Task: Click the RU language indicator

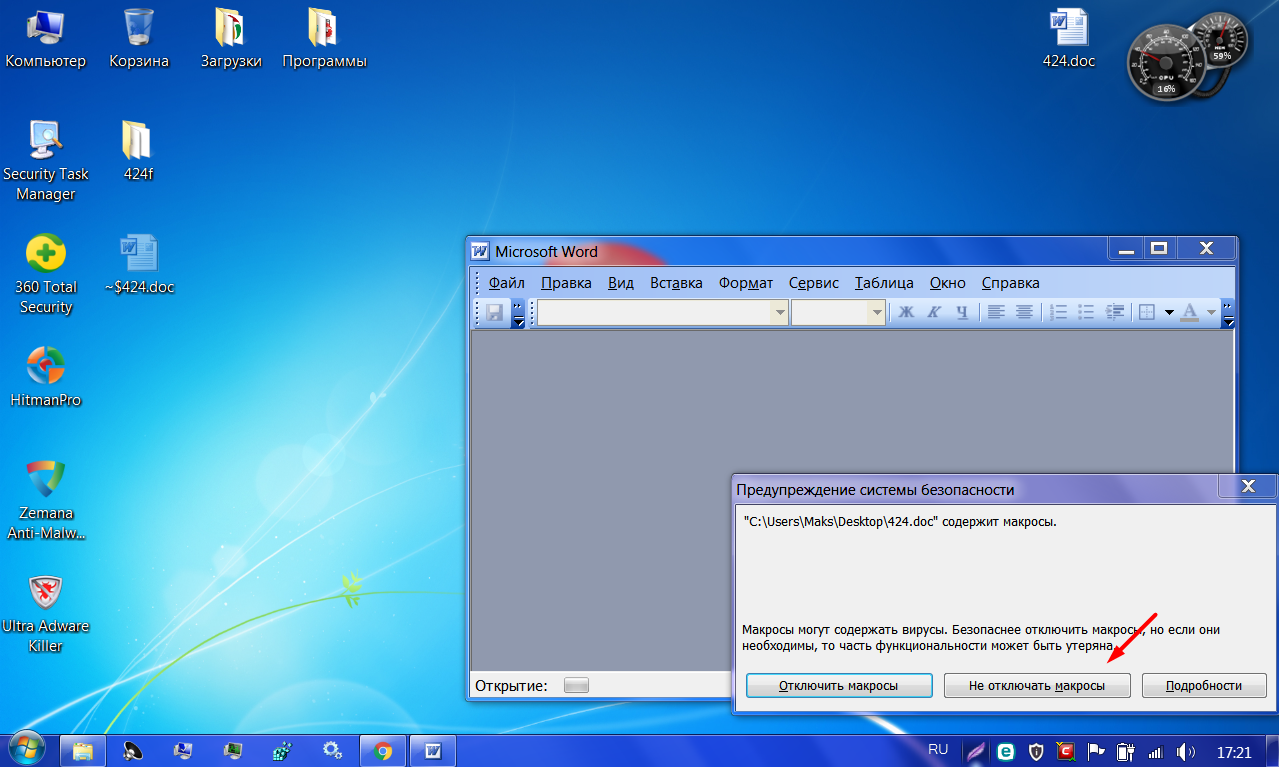Action: [x=938, y=749]
